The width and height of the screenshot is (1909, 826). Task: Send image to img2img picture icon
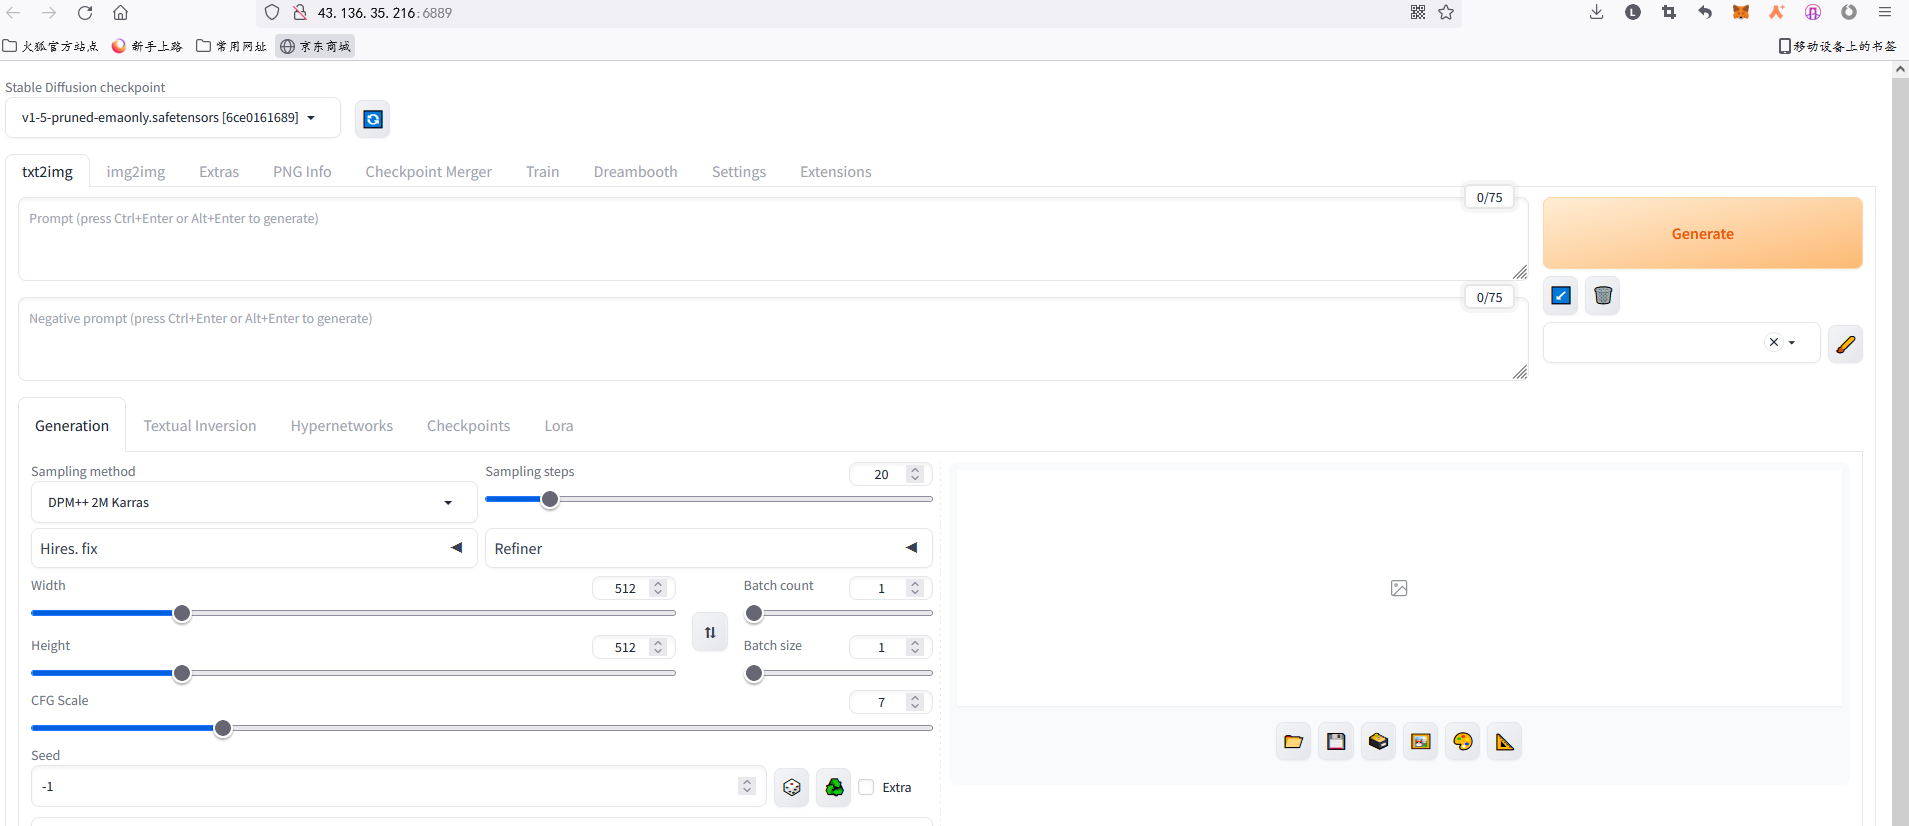(1421, 742)
